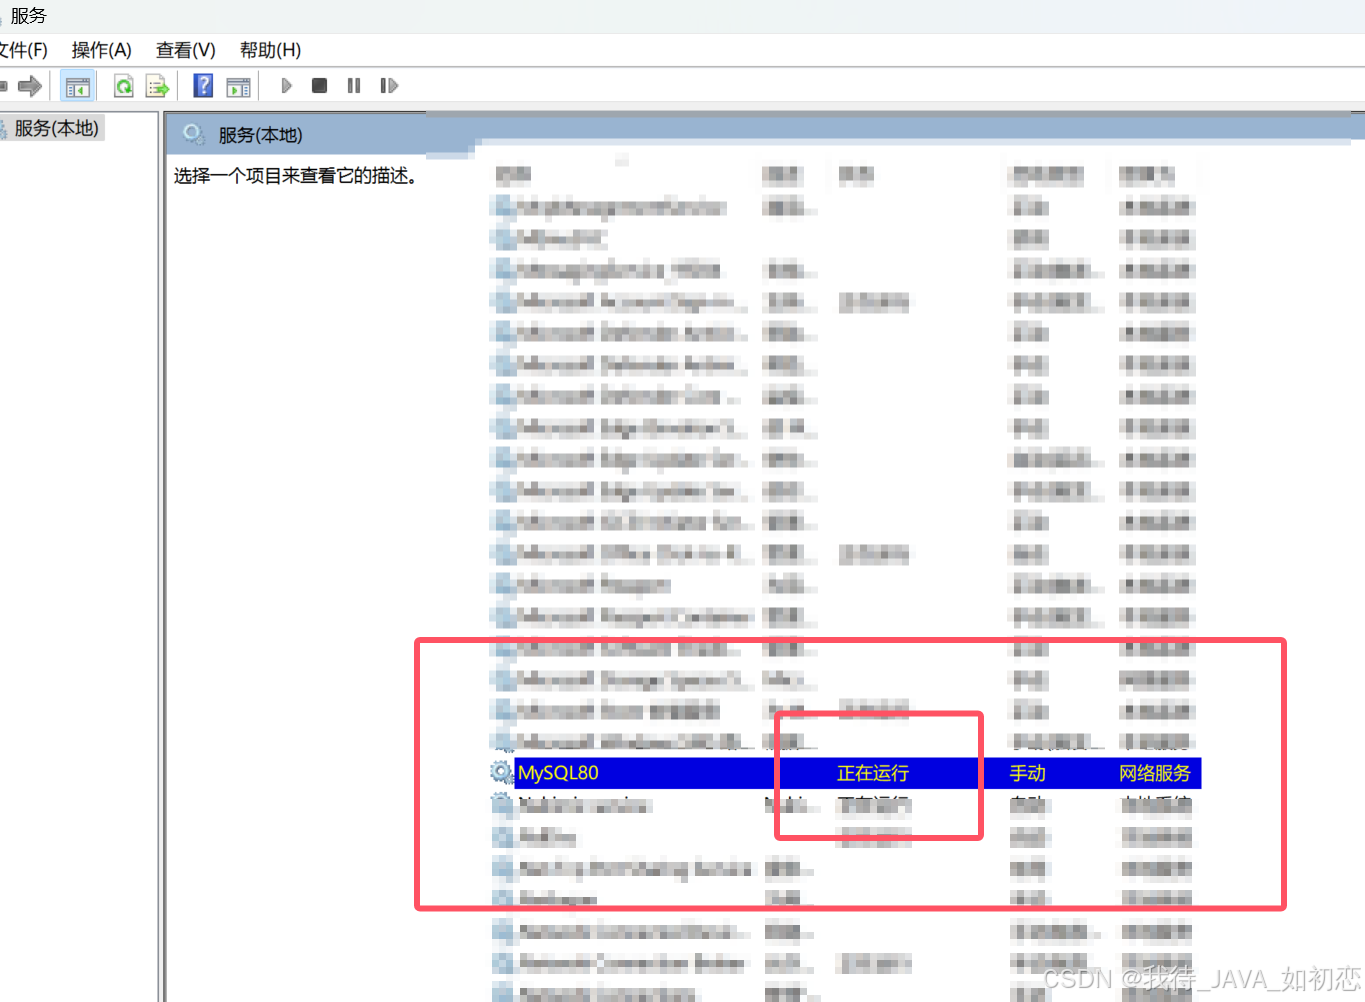Open the 查看(V) menu
Screen dimensions: 1365x1002
coord(184,49)
